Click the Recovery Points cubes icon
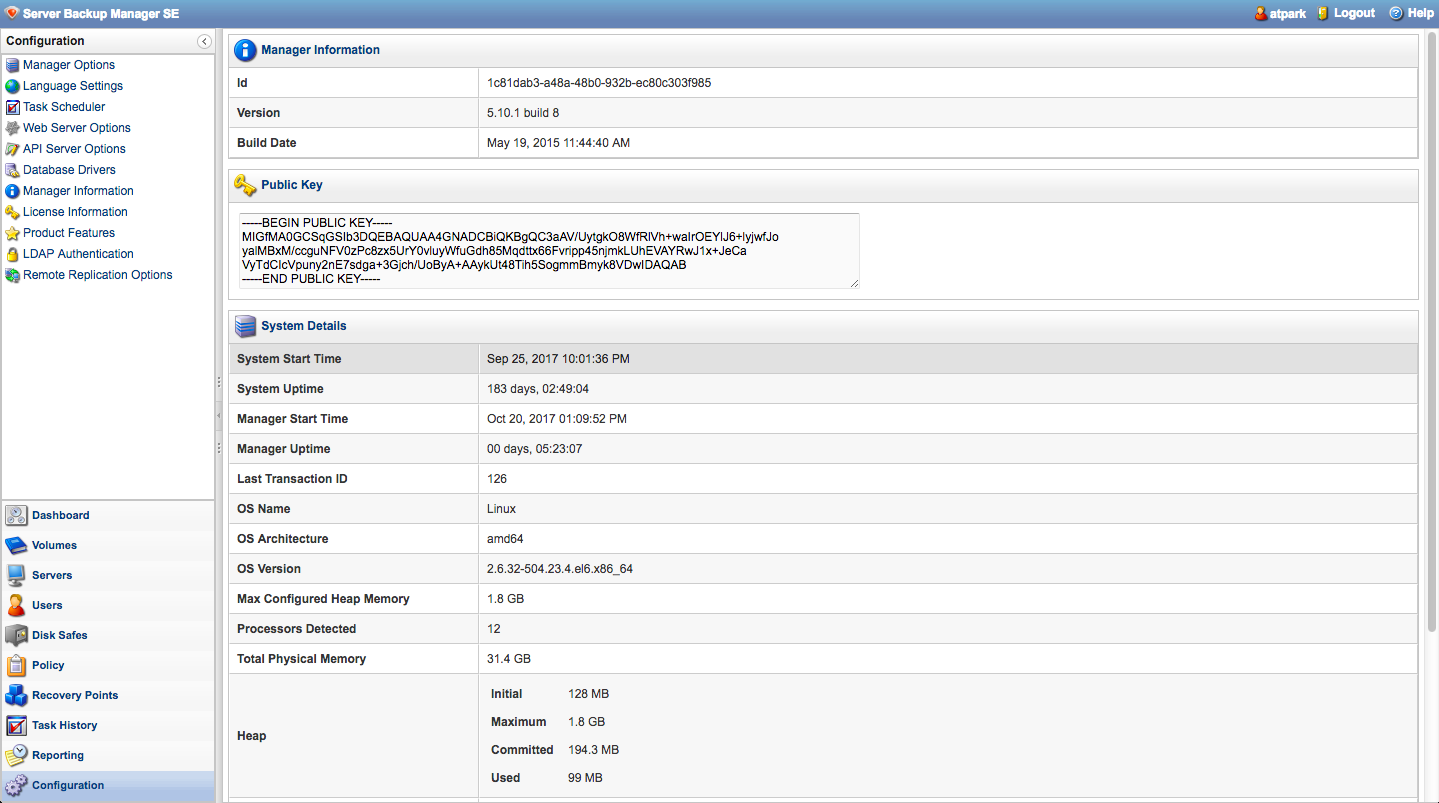 tap(16, 695)
